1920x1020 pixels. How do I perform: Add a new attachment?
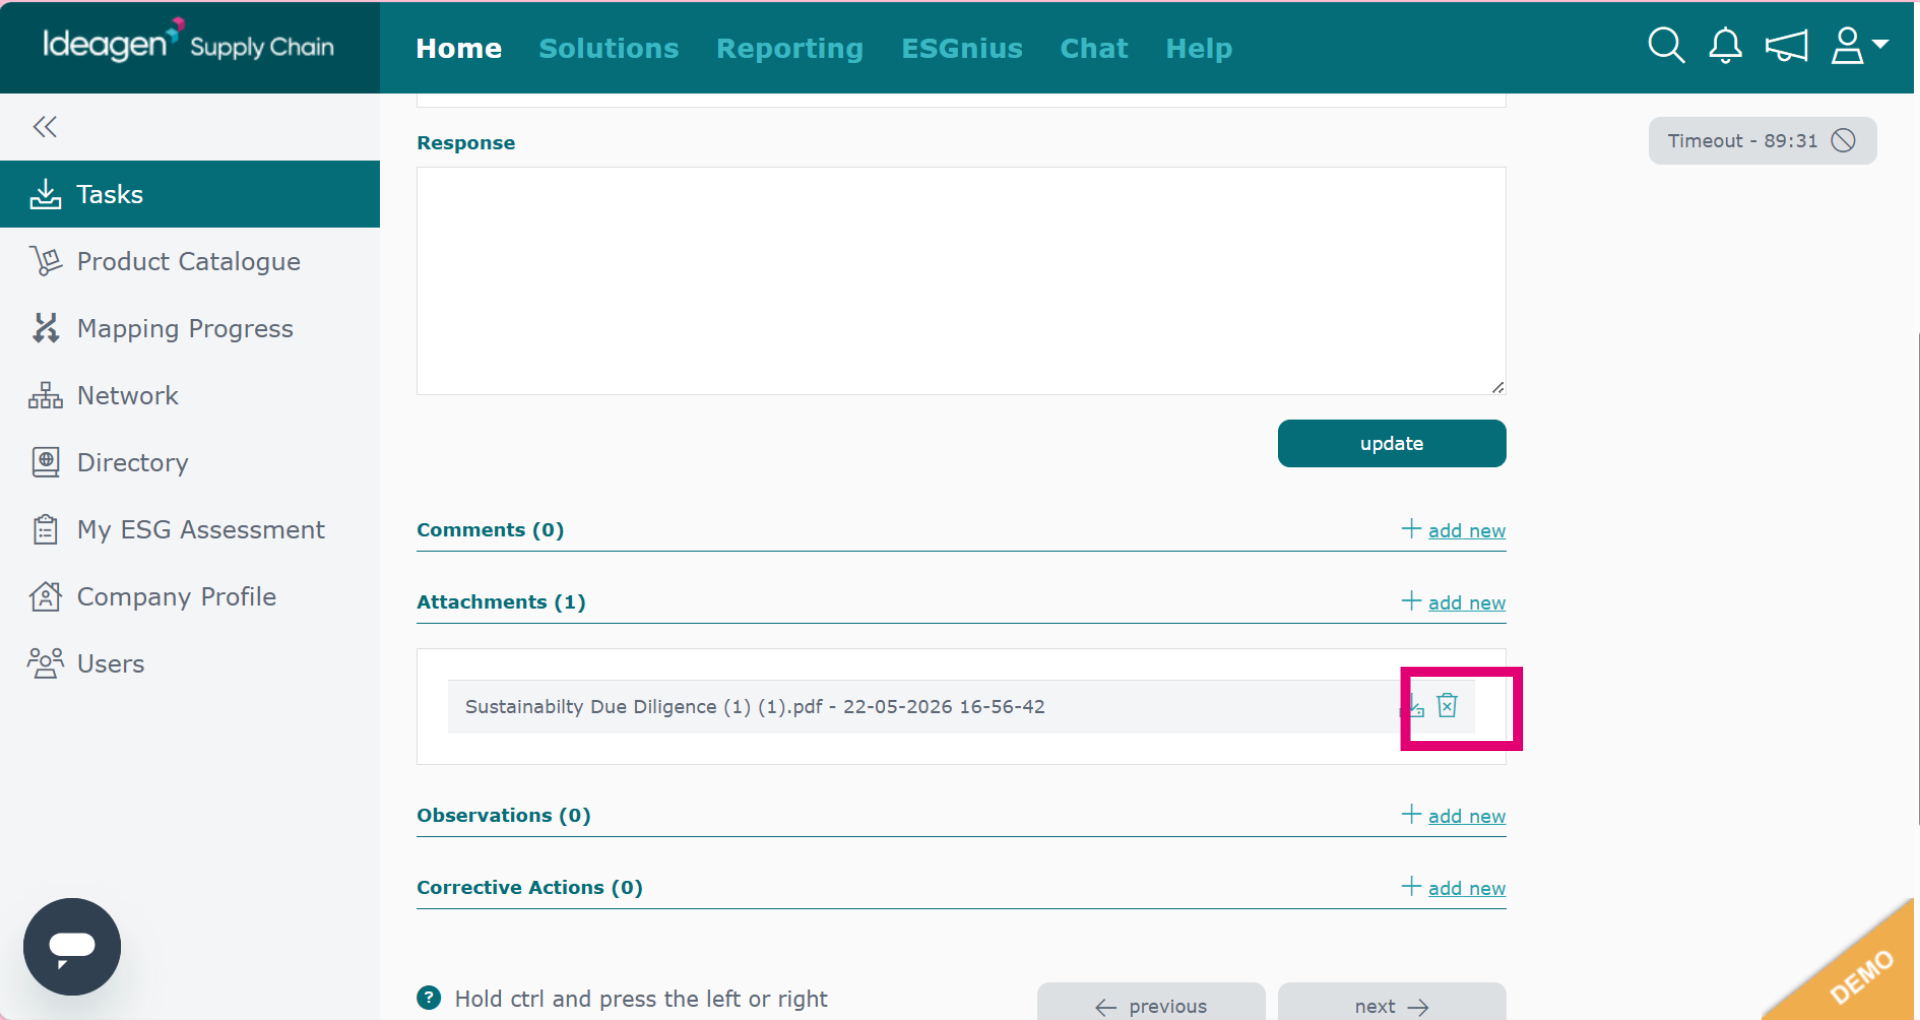[x=1454, y=602]
